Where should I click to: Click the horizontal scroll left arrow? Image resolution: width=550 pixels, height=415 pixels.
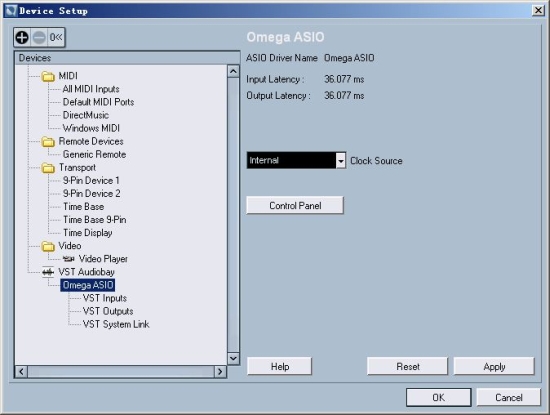click(21, 372)
